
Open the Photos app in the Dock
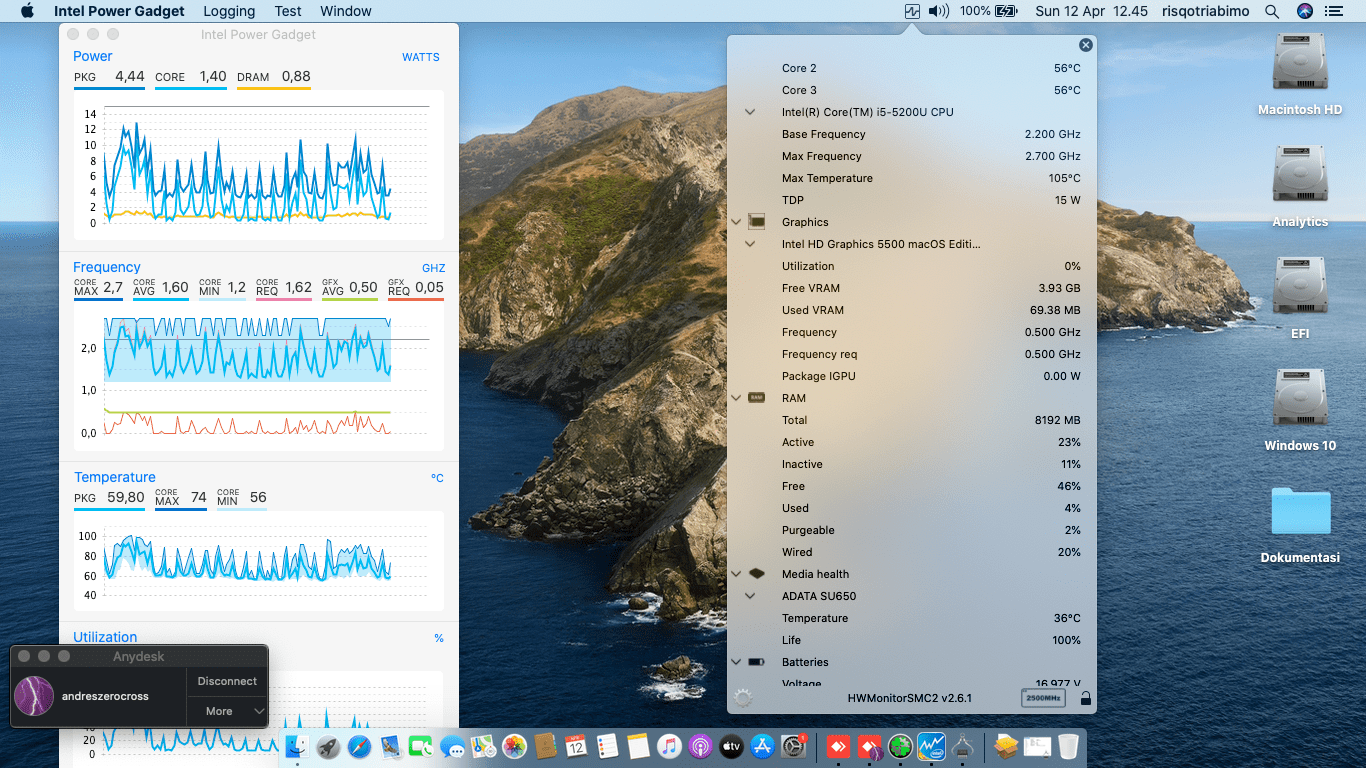coord(514,746)
